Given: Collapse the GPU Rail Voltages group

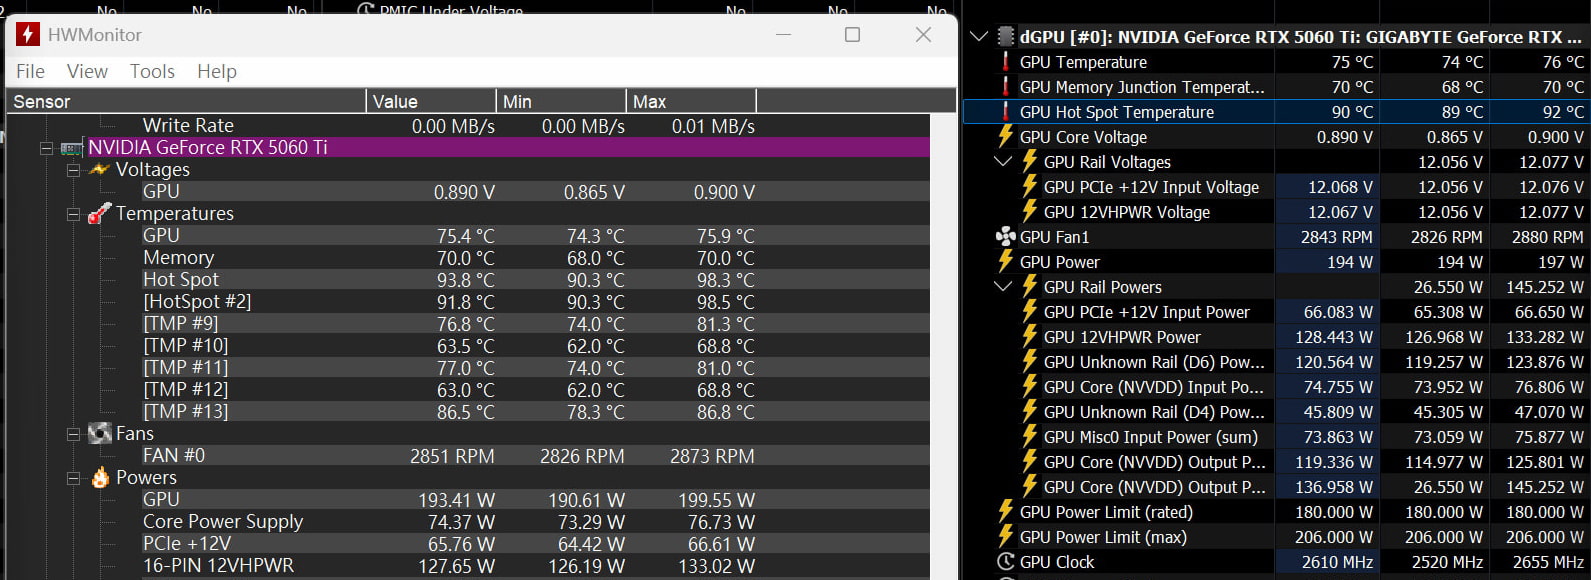Looking at the screenshot, I should [1003, 162].
